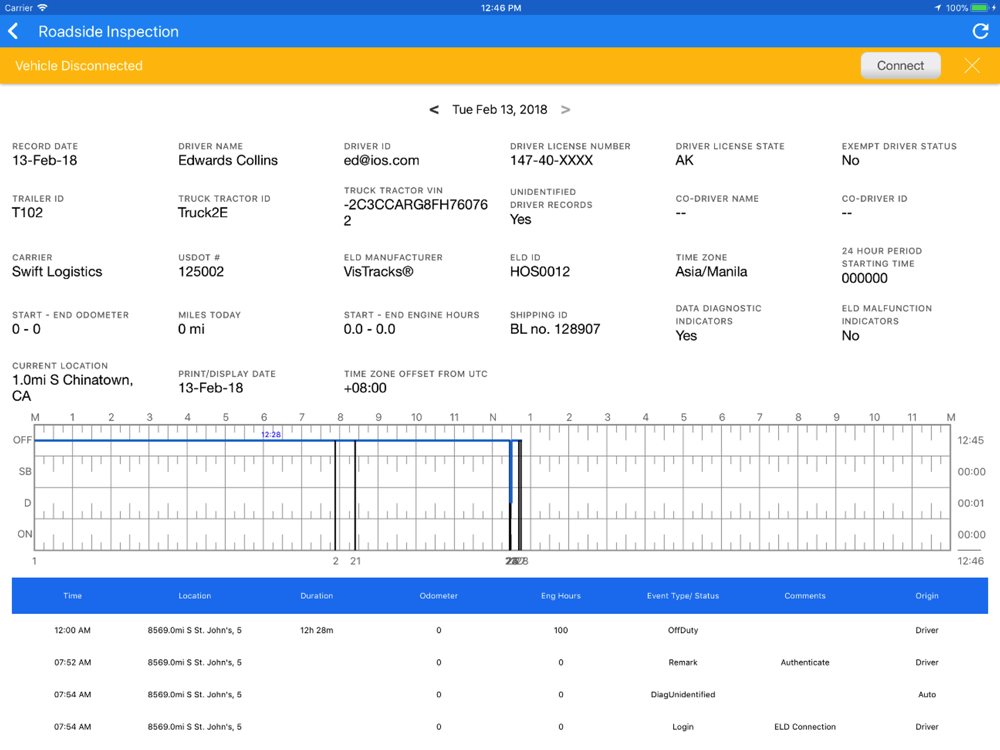Click event marker 2 below graph
Screen dimensions: 1000x750
(x=335, y=561)
